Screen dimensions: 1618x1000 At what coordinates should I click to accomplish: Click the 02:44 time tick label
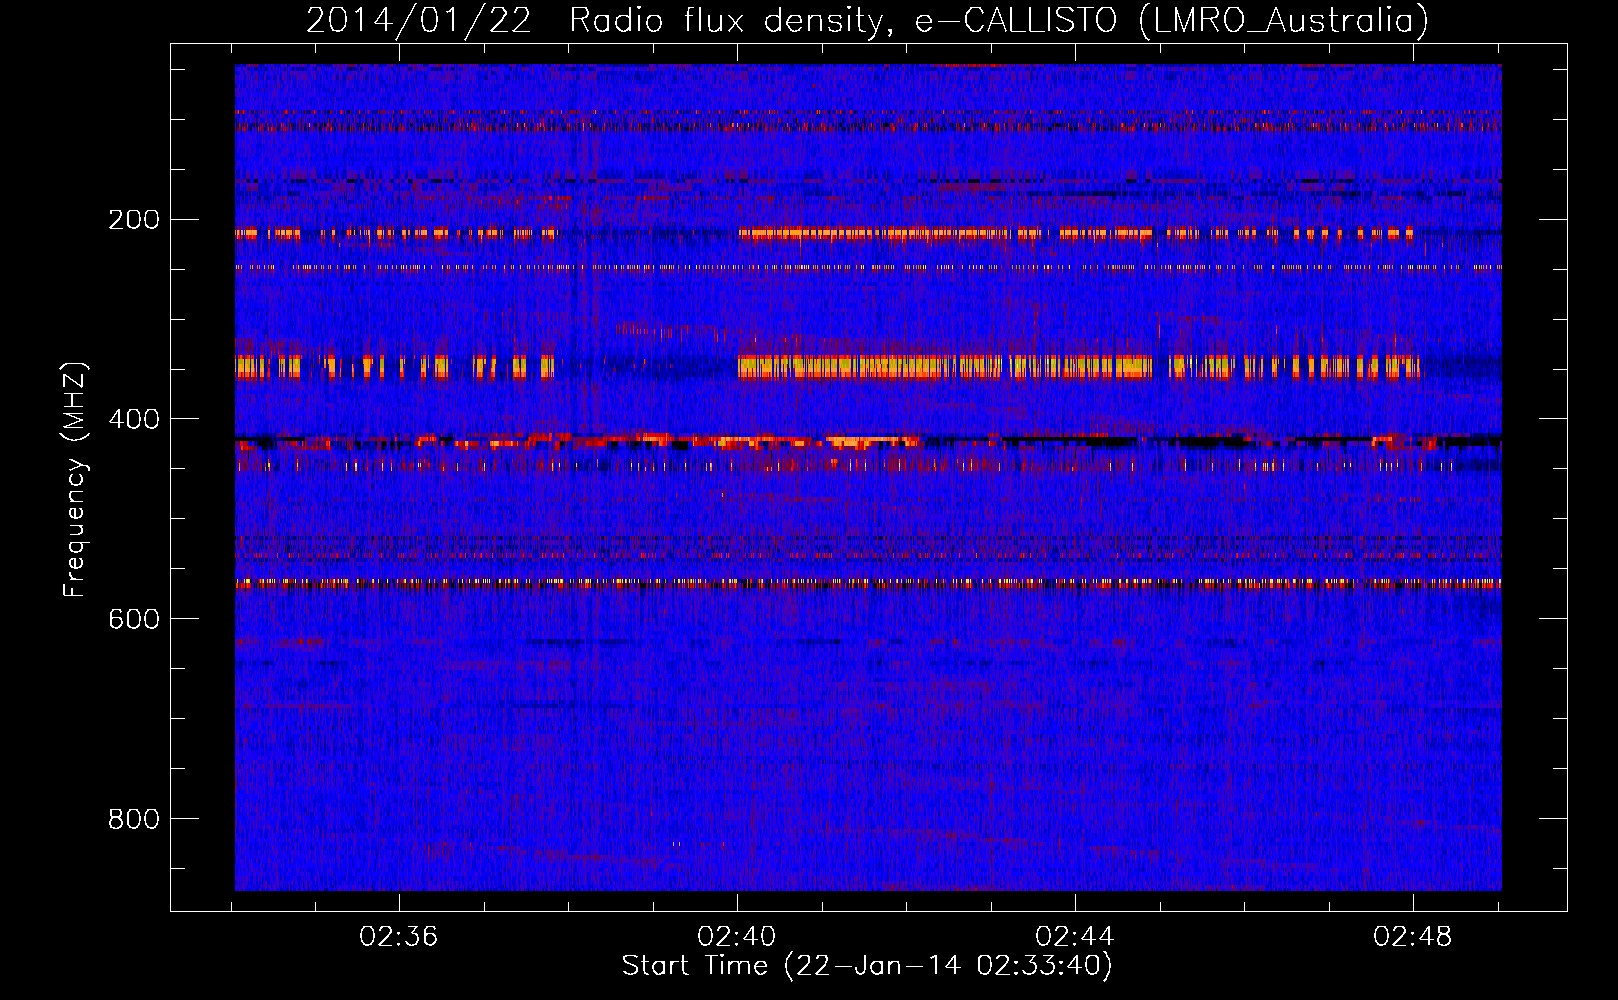(1075, 937)
